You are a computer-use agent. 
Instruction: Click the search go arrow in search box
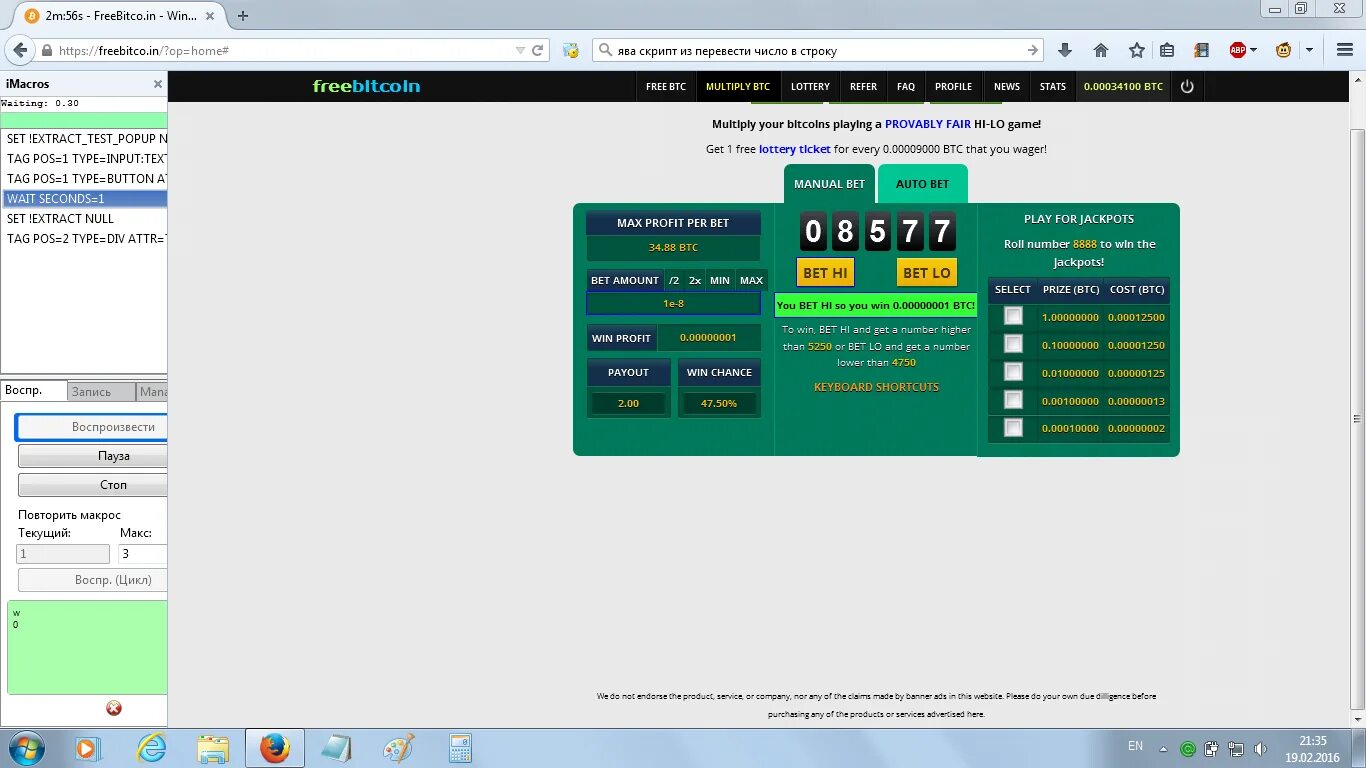(1033, 50)
